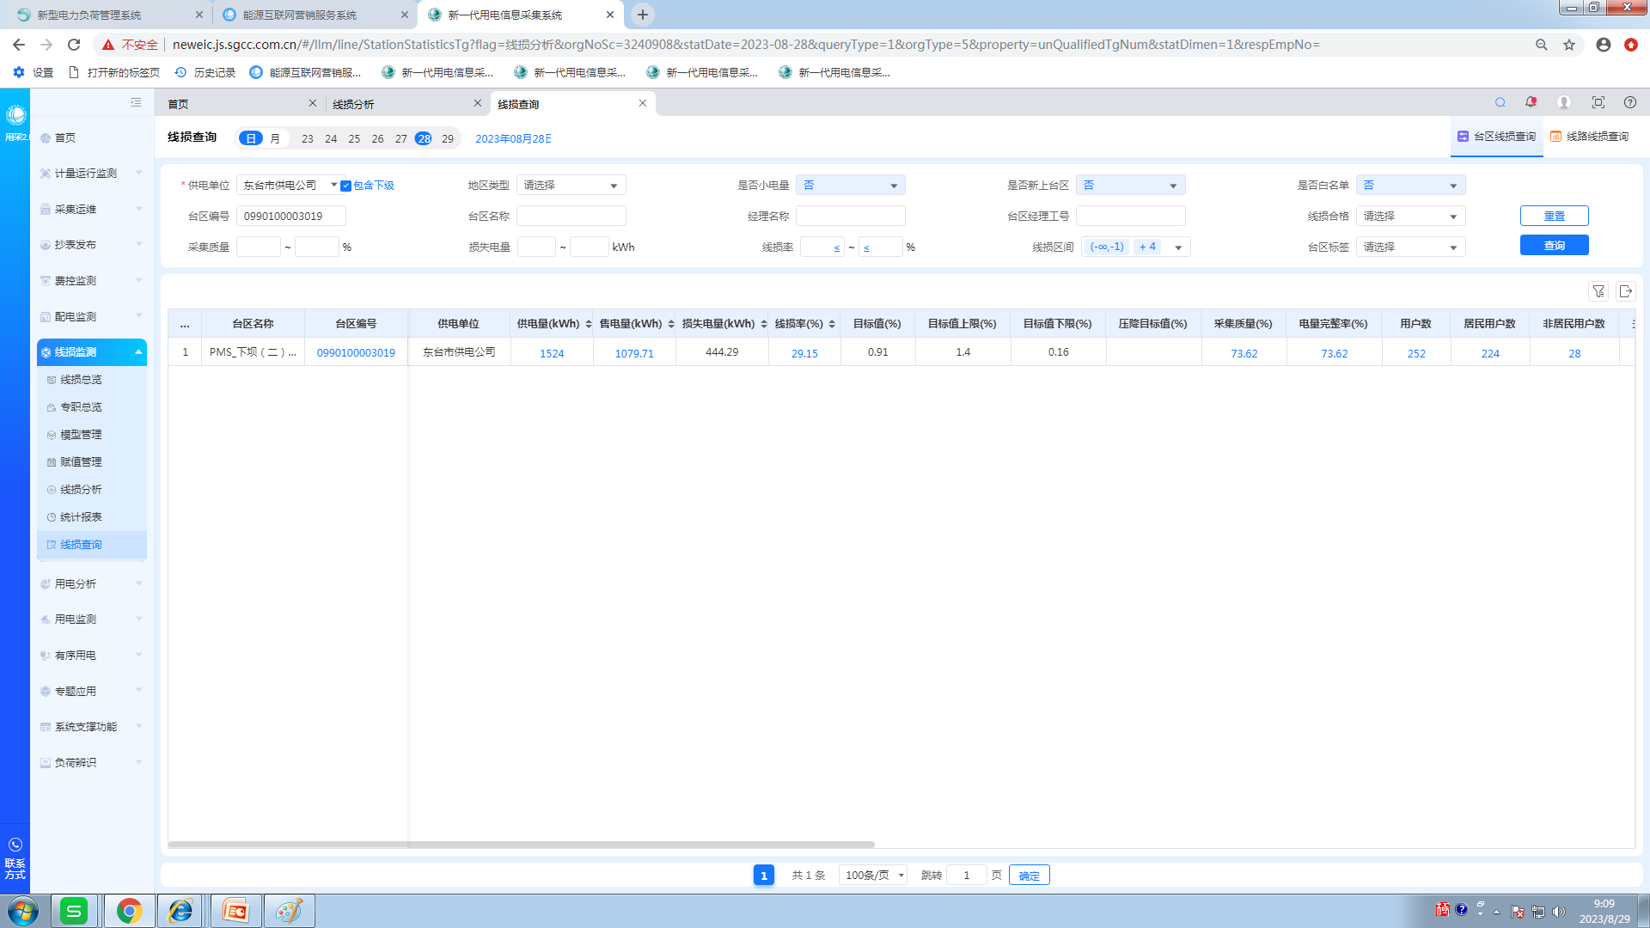1650x928 pixels.
Task: Open the 地区类型 dropdown
Action: 571,186
